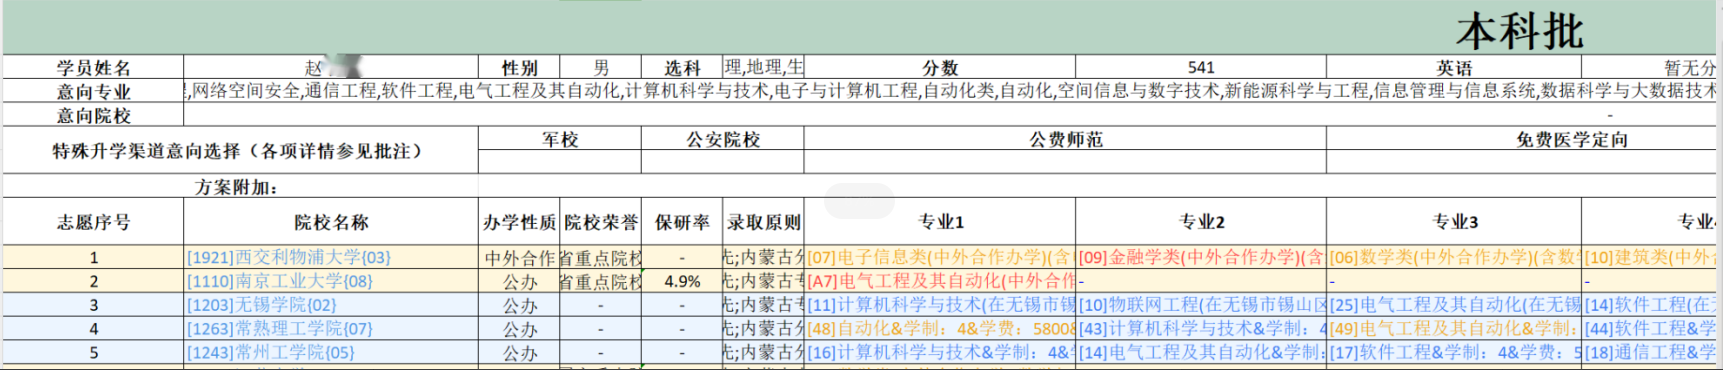The width and height of the screenshot is (1723, 370).
Task: Open the 西交利物浦大学 link
Action: pos(289,257)
